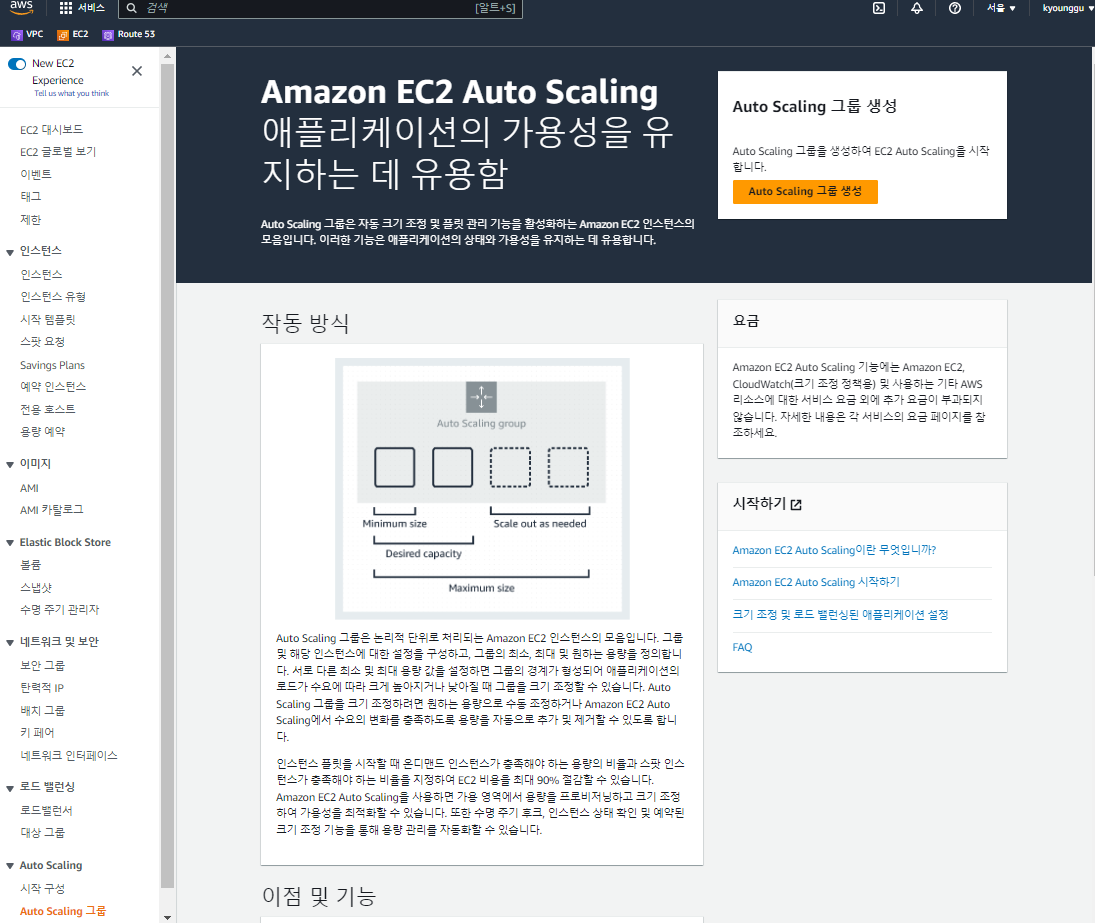Open 키 페어 in sidebar

(37, 733)
